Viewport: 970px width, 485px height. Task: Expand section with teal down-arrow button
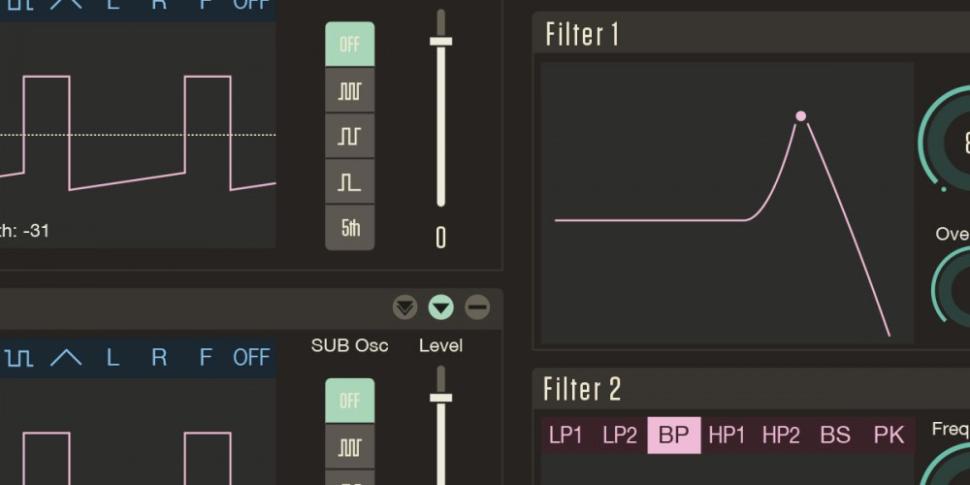pyautogui.click(x=441, y=308)
